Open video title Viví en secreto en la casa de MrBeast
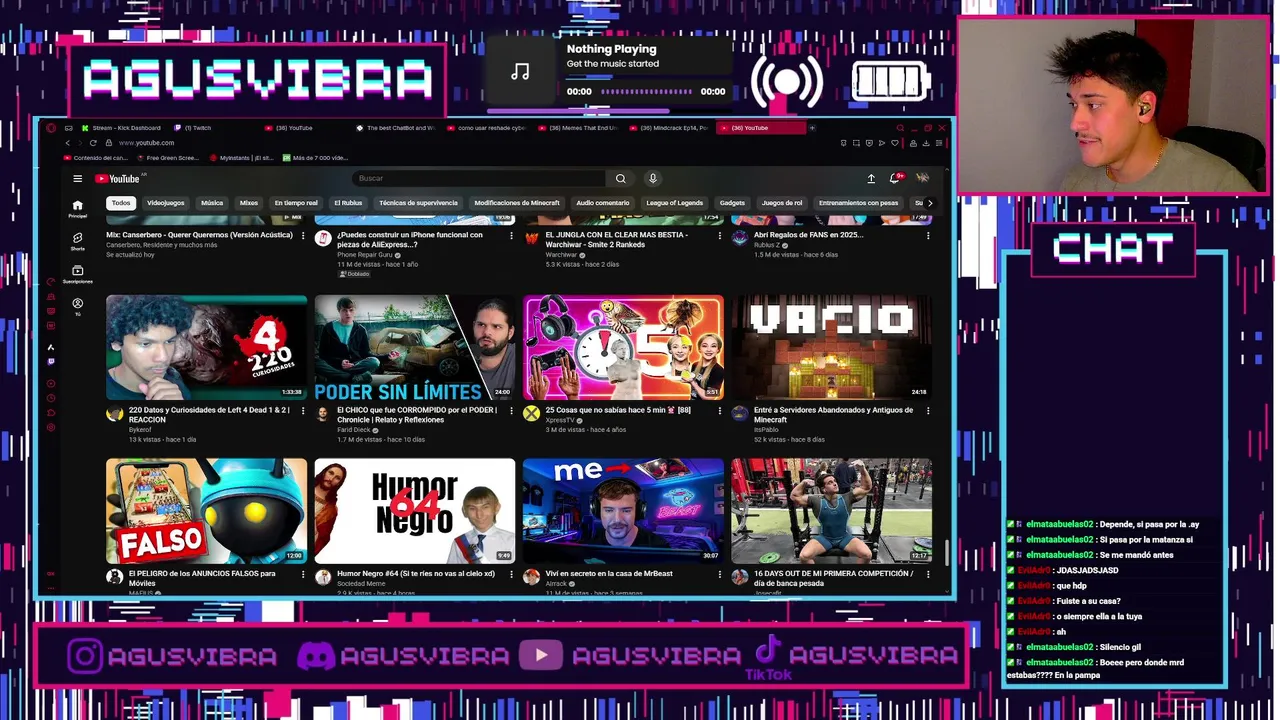The width and height of the screenshot is (1280, 720). 609,574
